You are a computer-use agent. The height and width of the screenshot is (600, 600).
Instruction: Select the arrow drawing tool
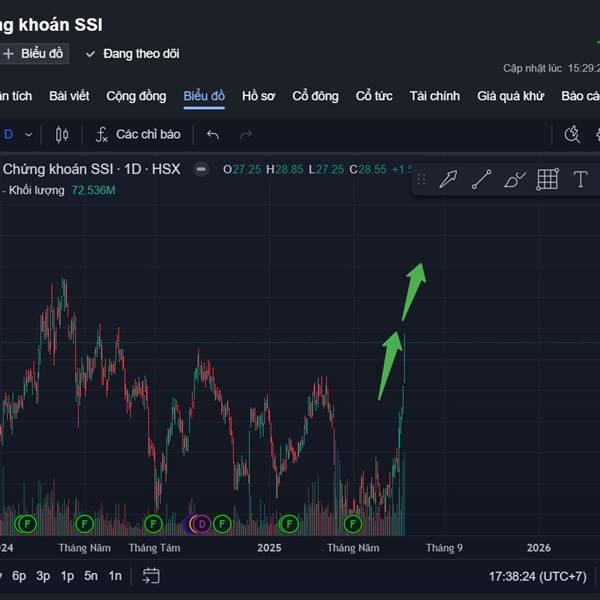coord(448,179)
